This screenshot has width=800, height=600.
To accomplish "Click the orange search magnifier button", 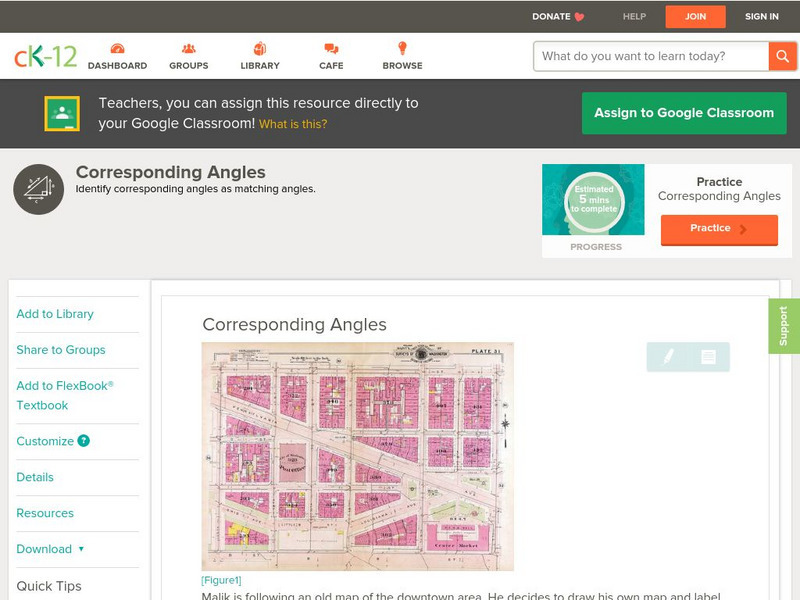I will pyautogui.click(x=782, y=56).
